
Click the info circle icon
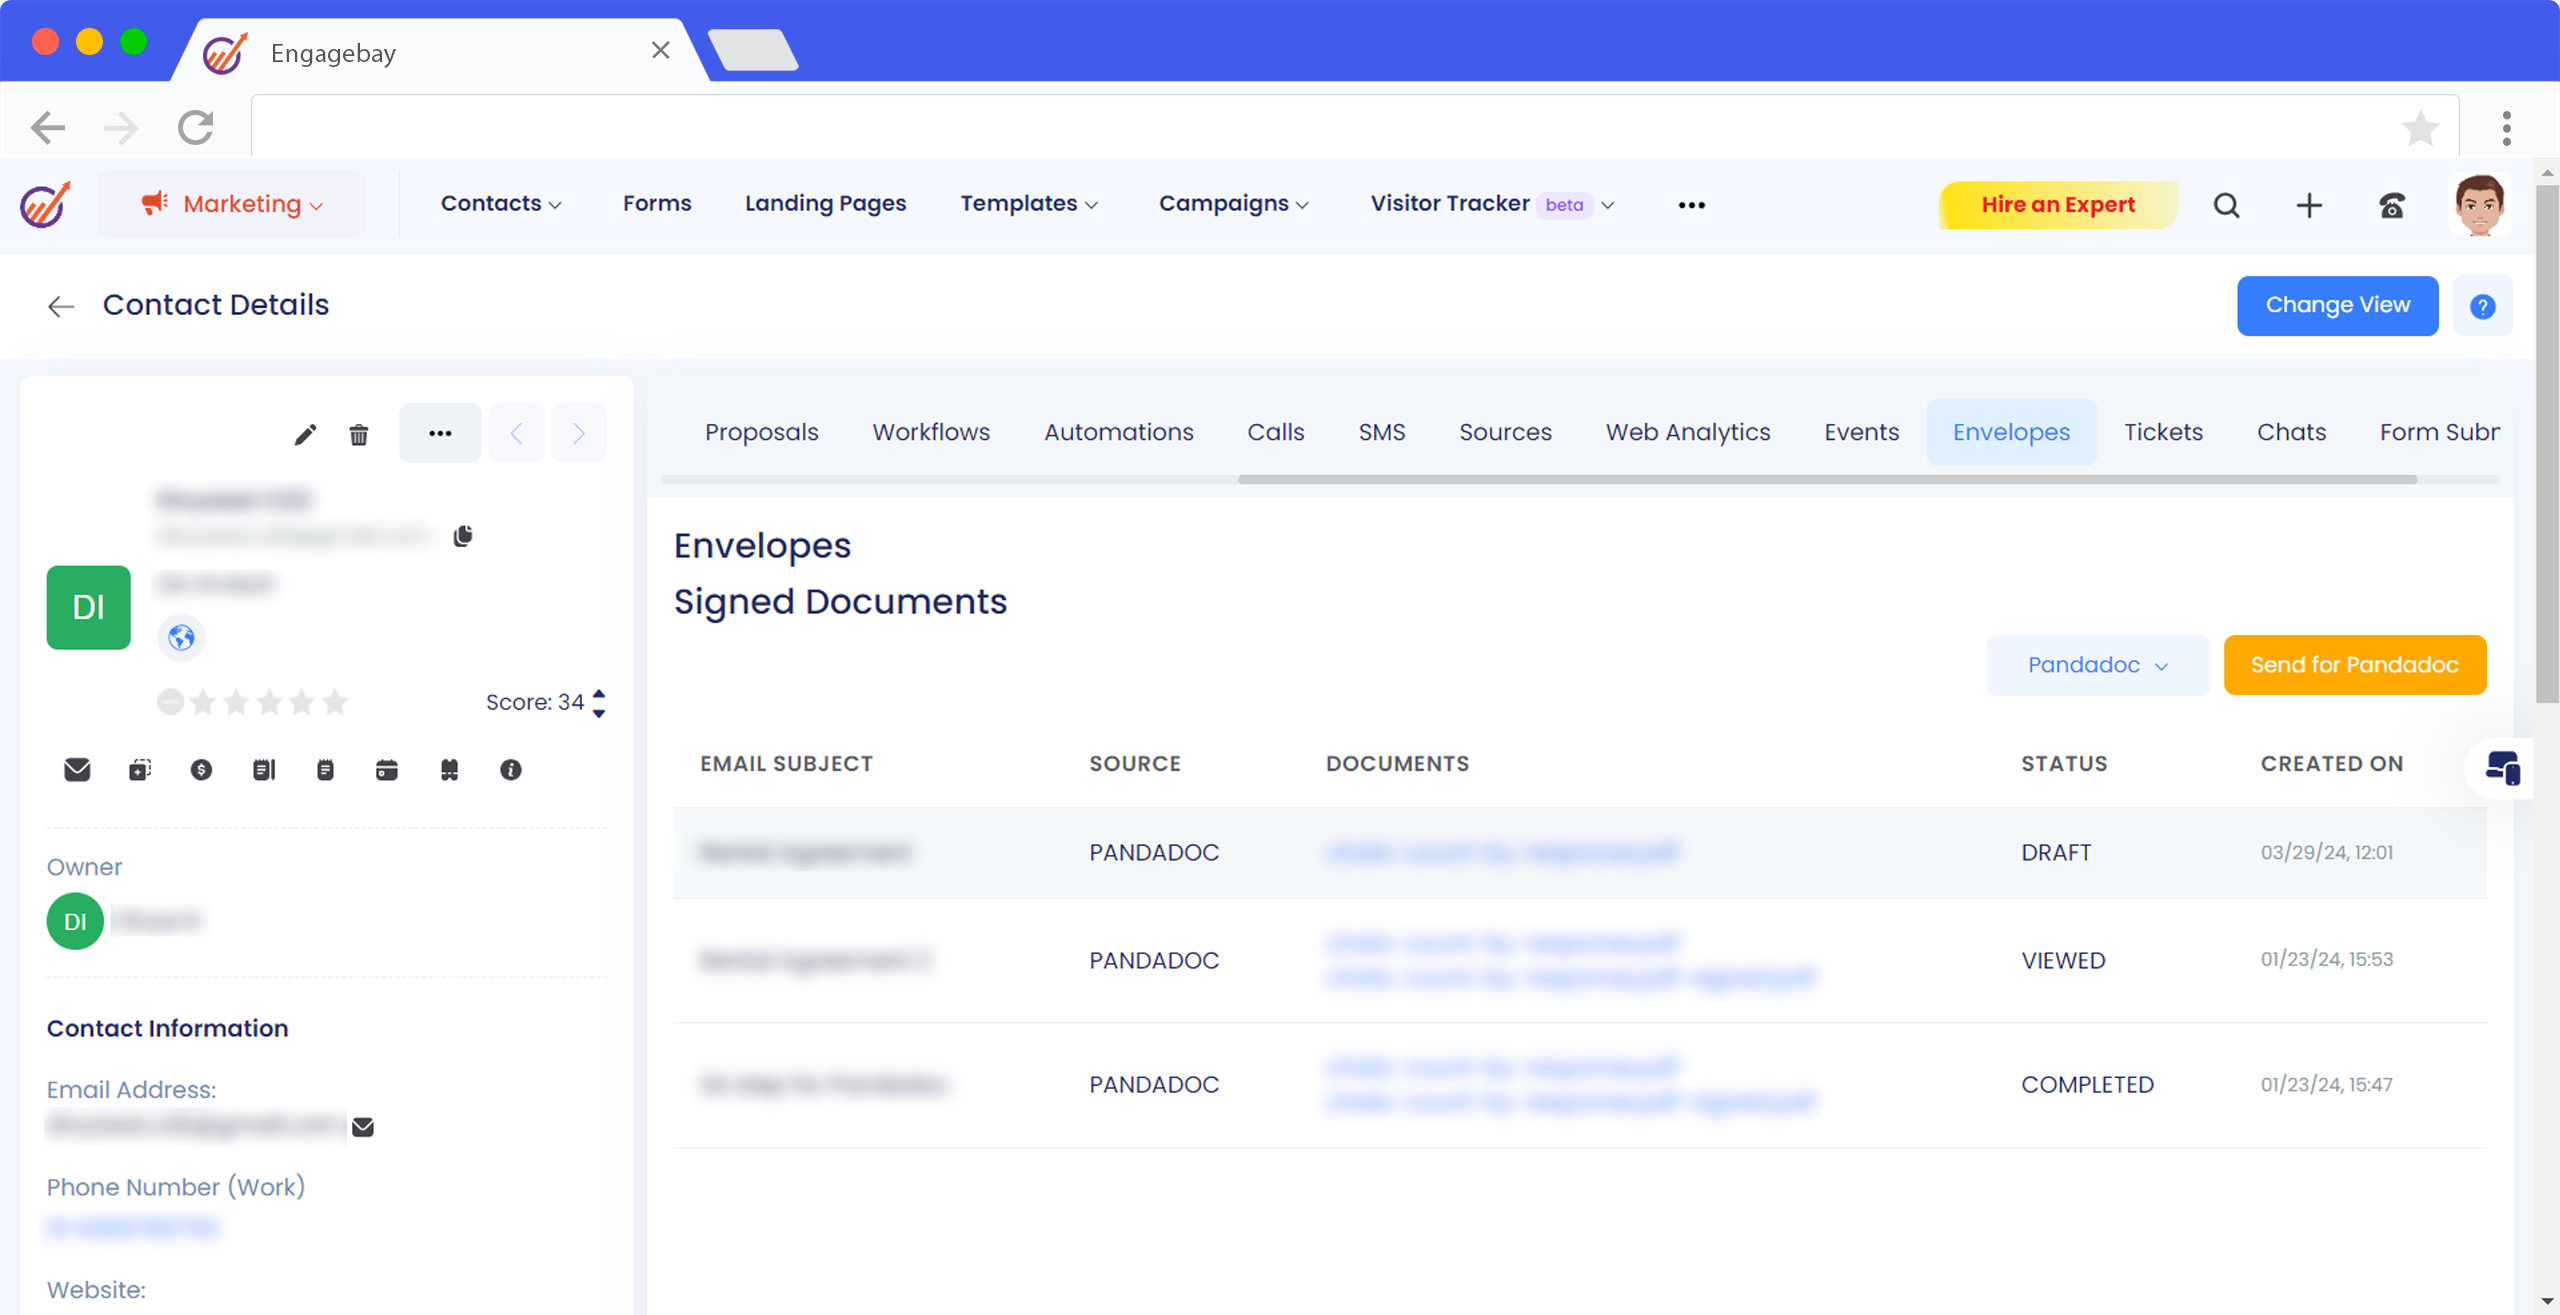(x=510, y=769)
